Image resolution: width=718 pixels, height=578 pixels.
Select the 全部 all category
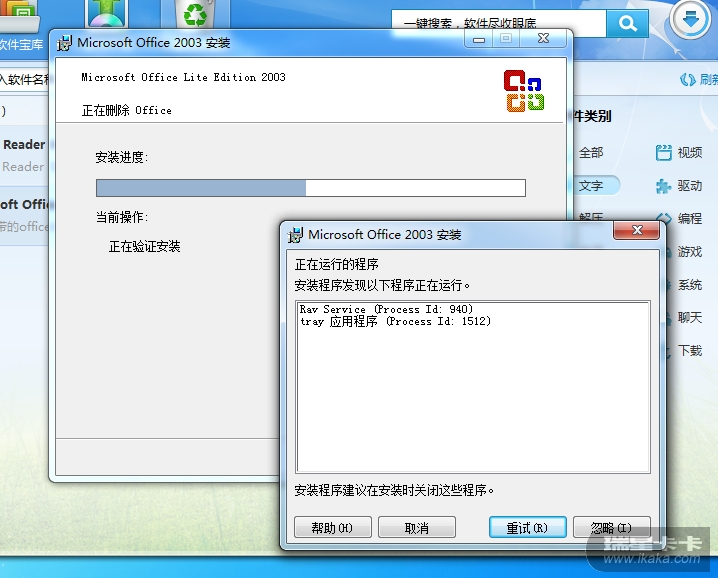(591, 153)
